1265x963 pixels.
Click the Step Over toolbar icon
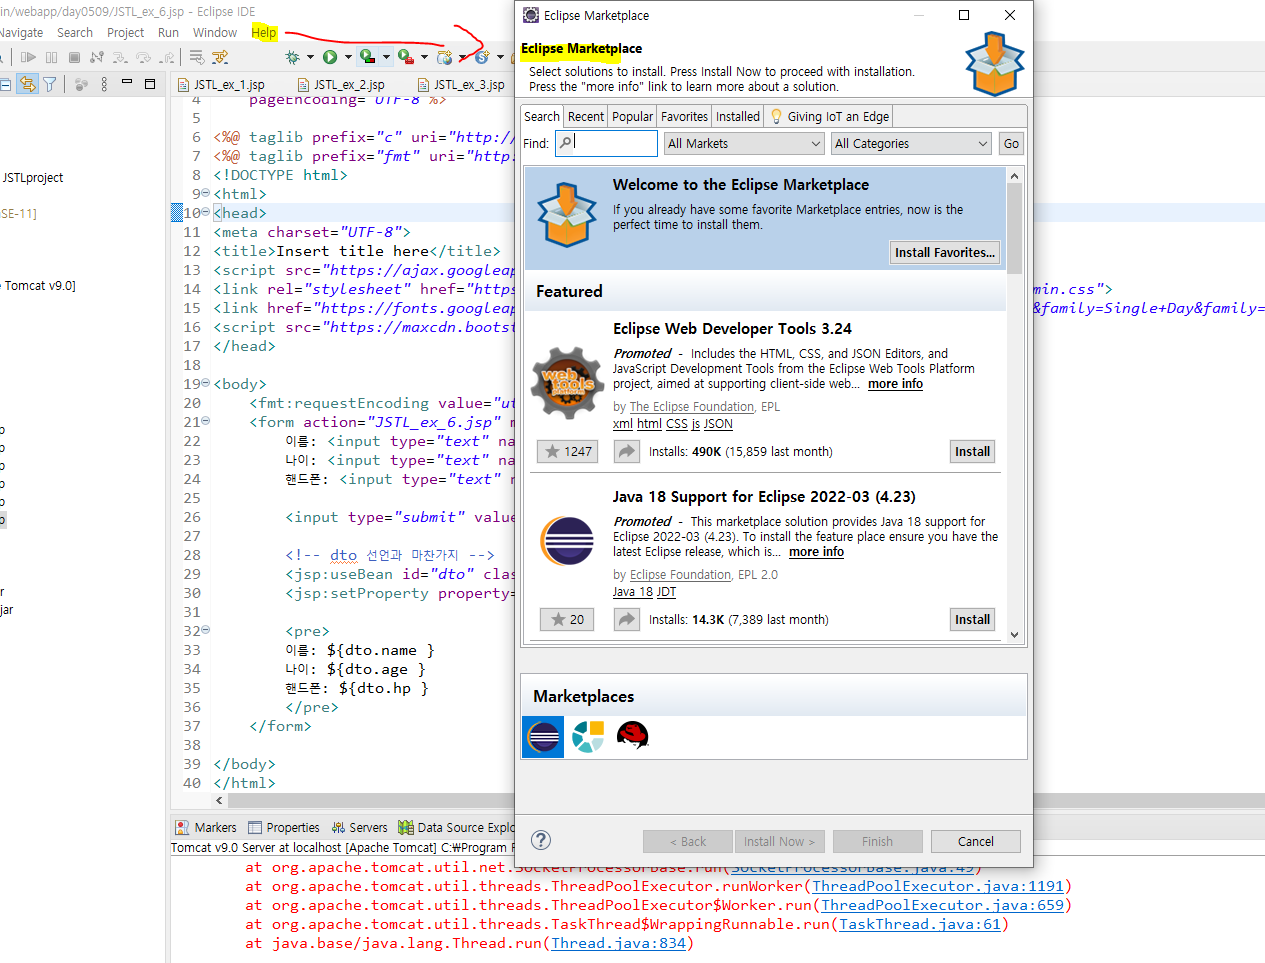pos(144,57)
